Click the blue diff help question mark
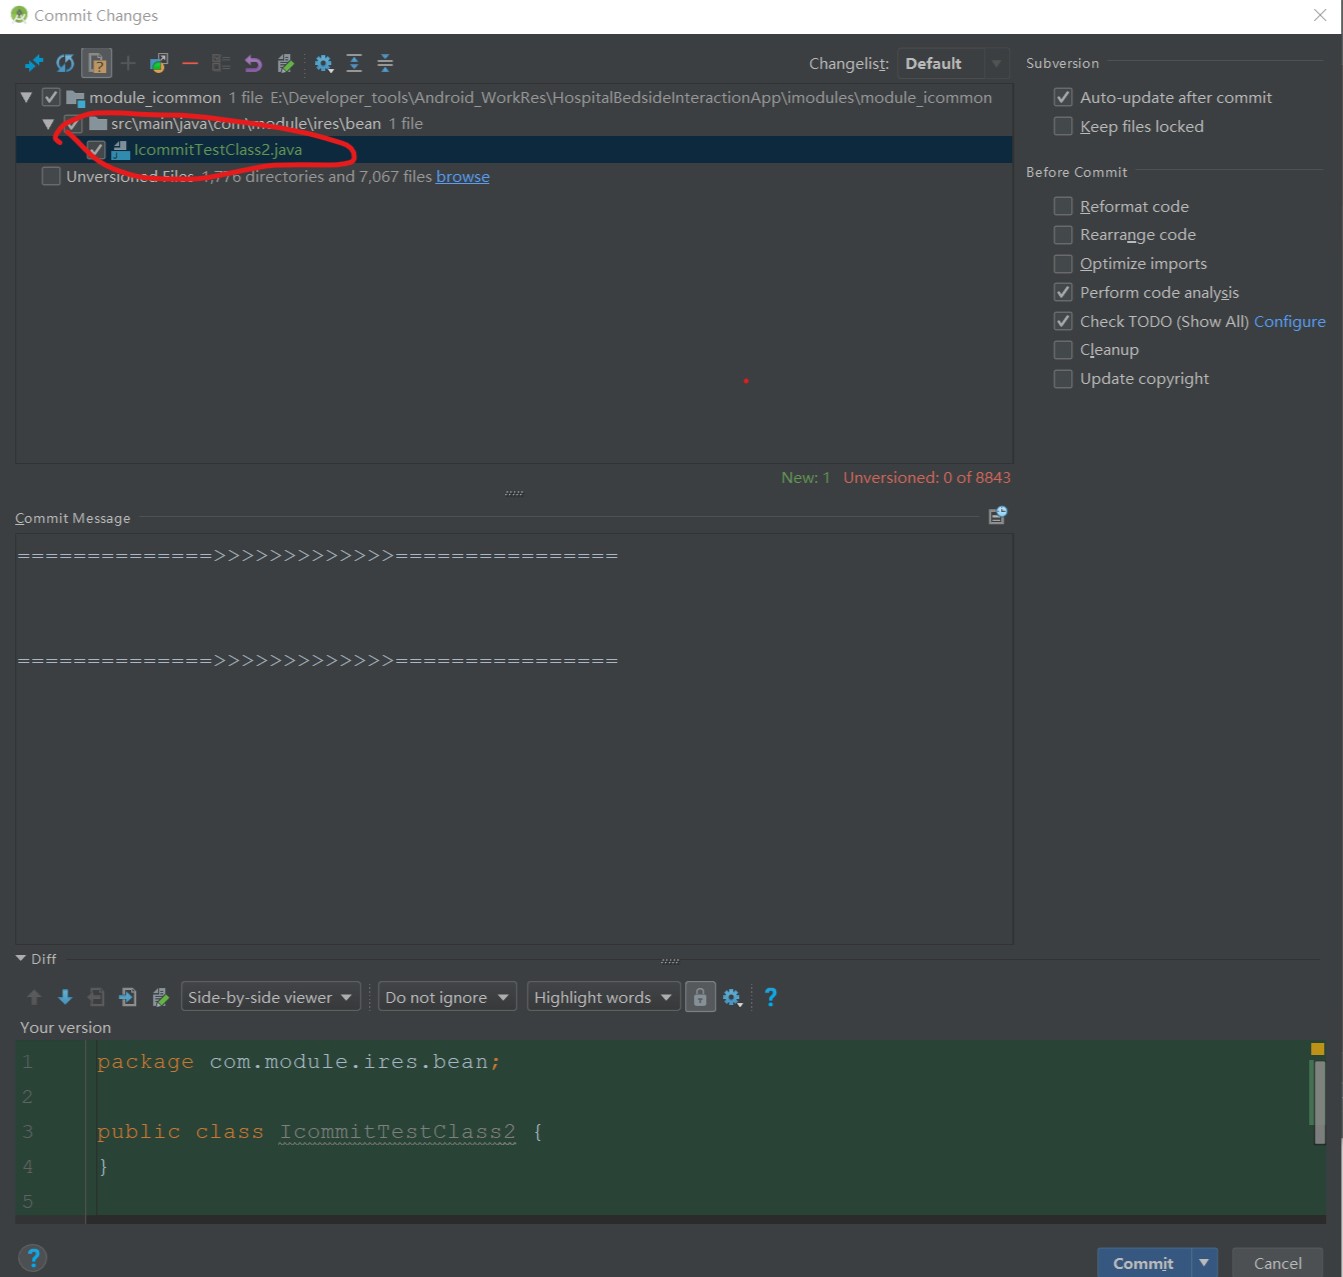 coord(770,997)
